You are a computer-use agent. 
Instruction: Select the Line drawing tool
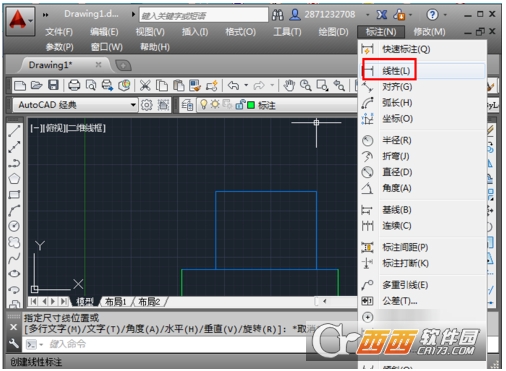pos(14,131)
